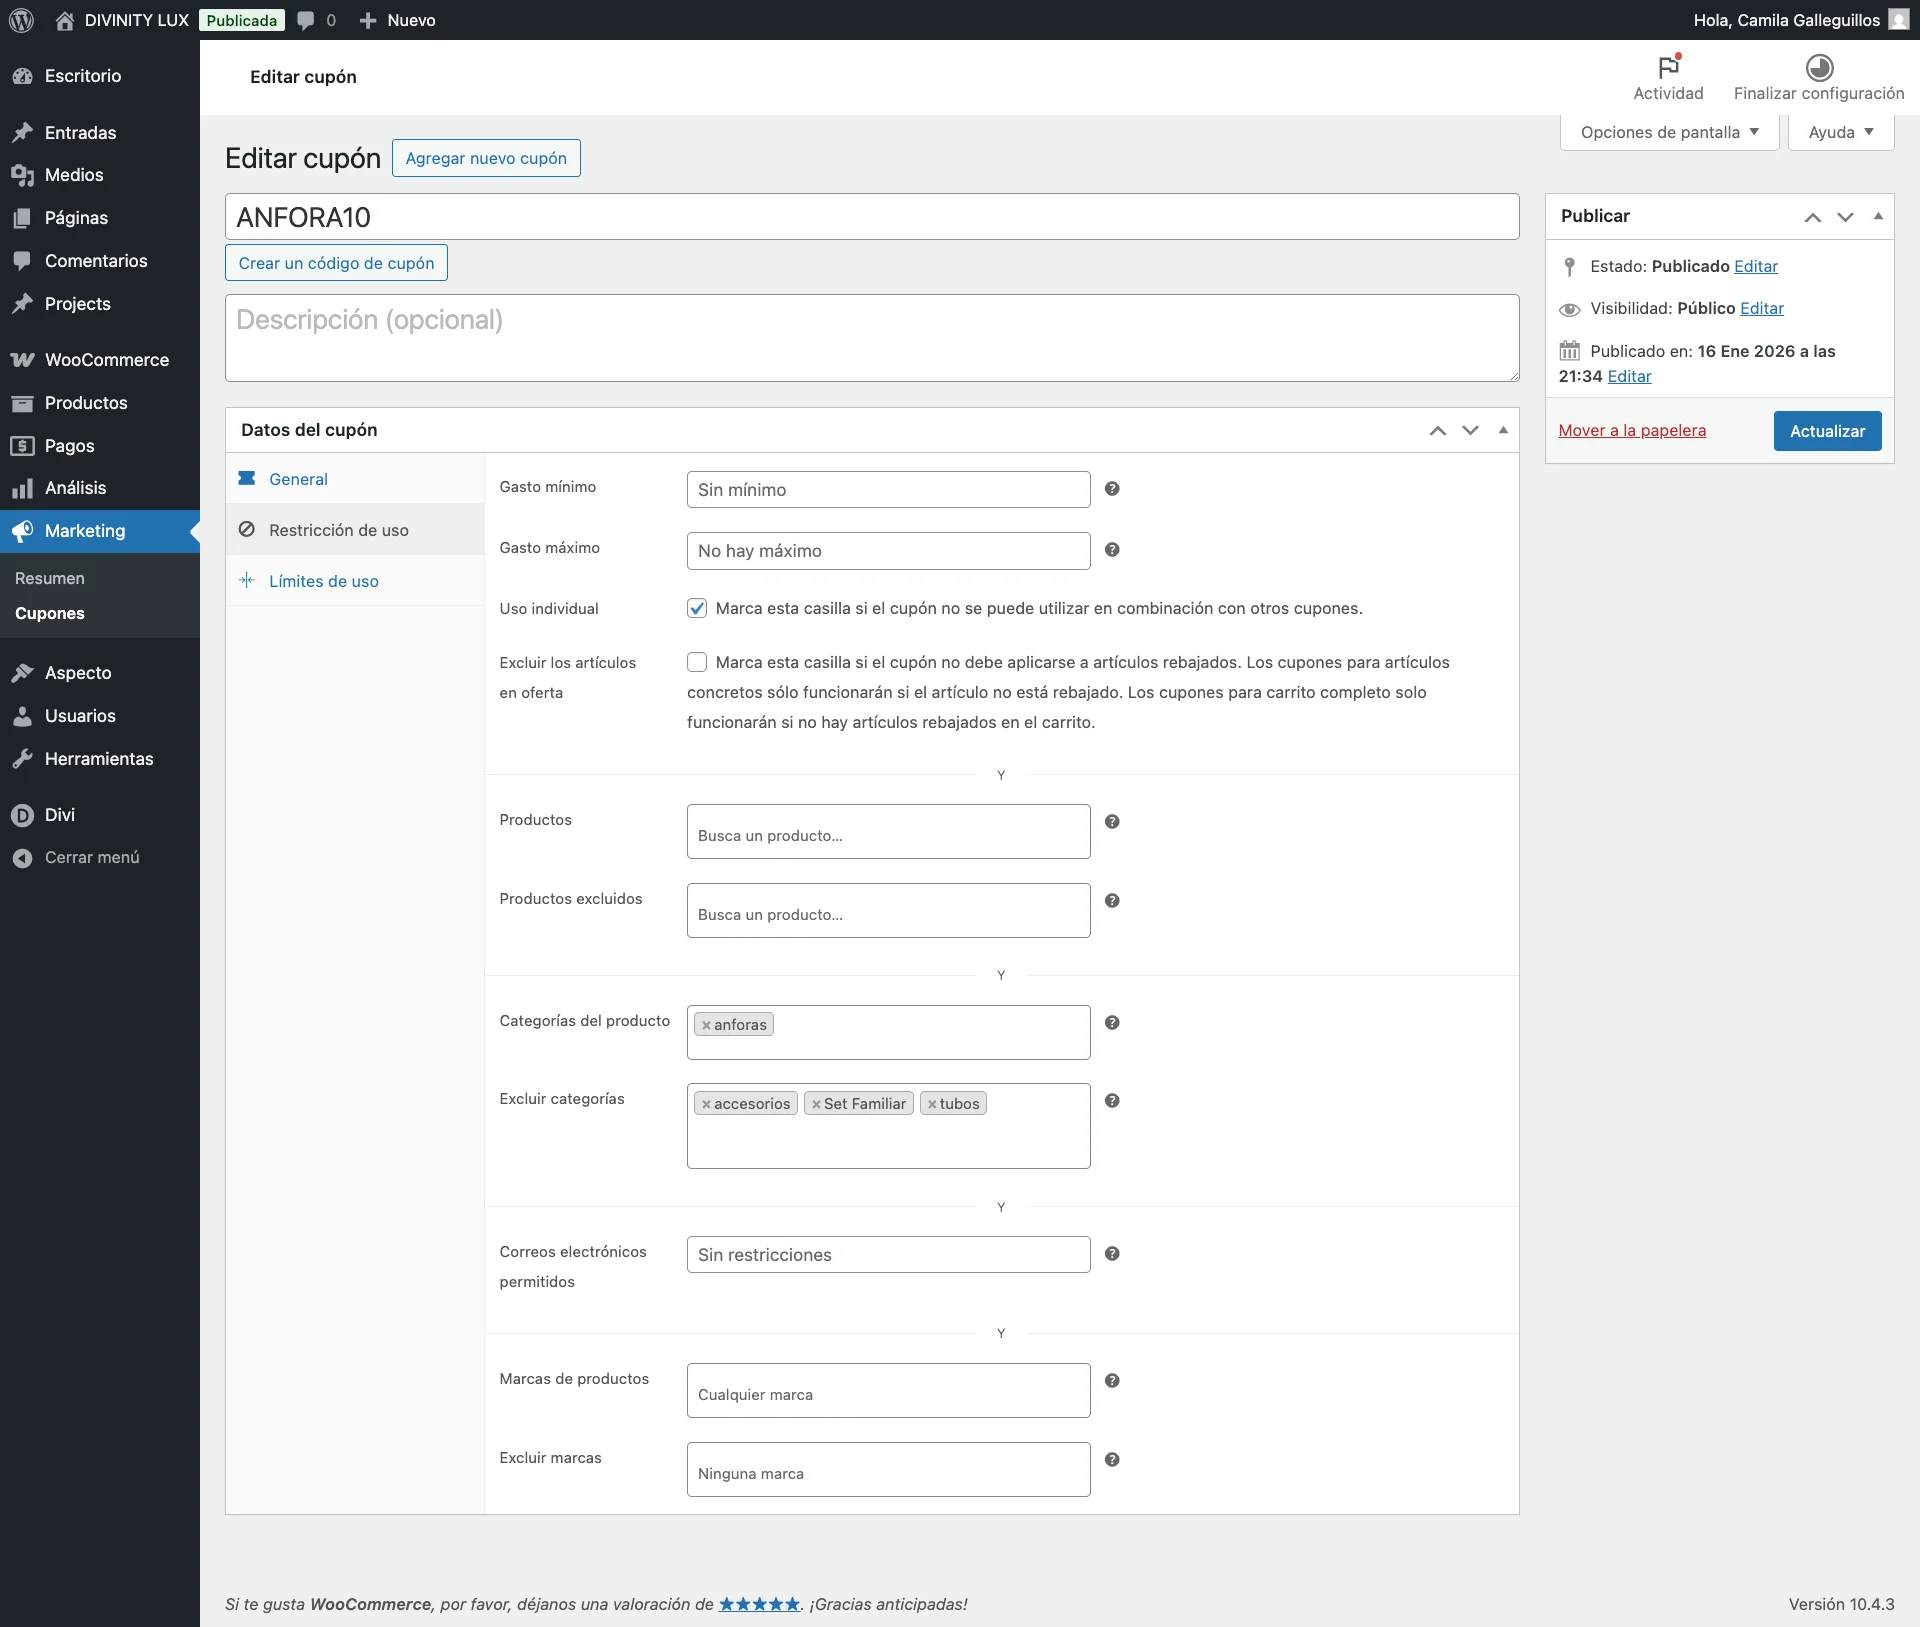Click the Finalizar configuración progress icon
The width and height of the screenshot is (1920, 1627).
click(1819, 67)
